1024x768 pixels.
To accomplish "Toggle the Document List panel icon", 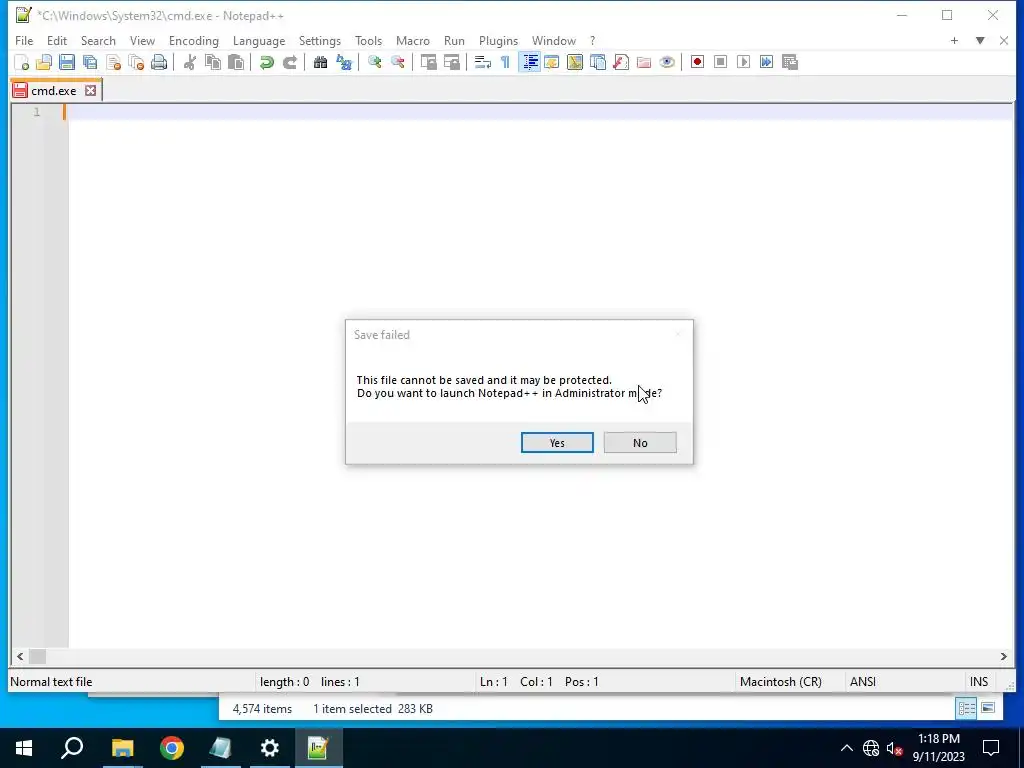I will point(598,62).
